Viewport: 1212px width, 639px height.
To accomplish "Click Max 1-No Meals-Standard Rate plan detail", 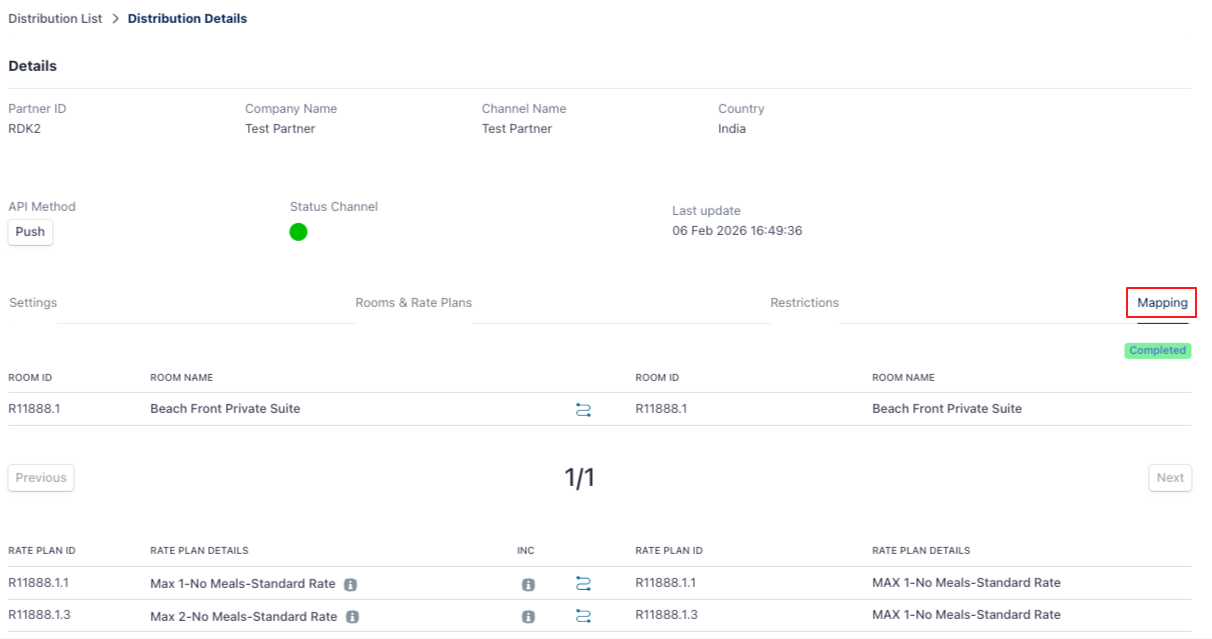I will (243, 584).
